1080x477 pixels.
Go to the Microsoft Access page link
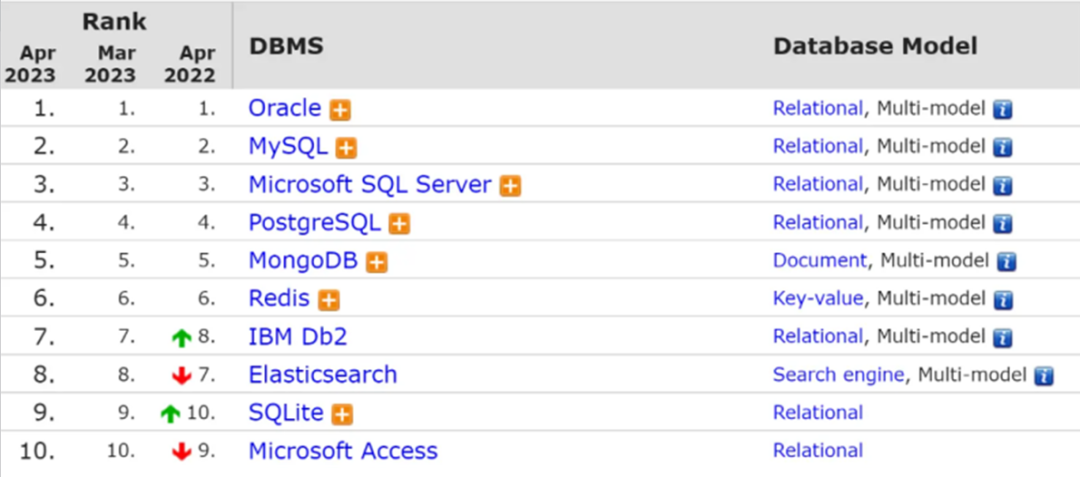coord(343,451)
